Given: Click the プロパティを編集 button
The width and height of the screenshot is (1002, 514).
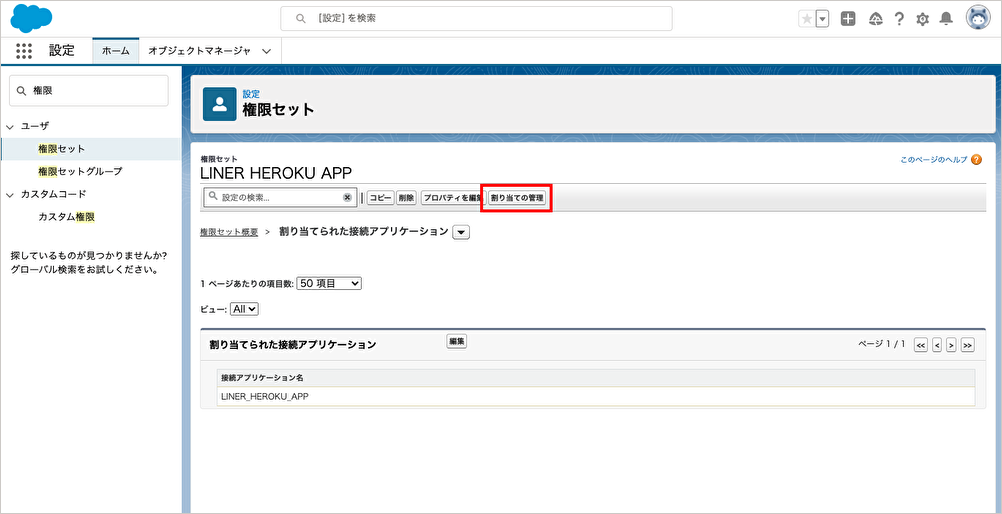Looking at the screenshot, I should pos(451,198).
